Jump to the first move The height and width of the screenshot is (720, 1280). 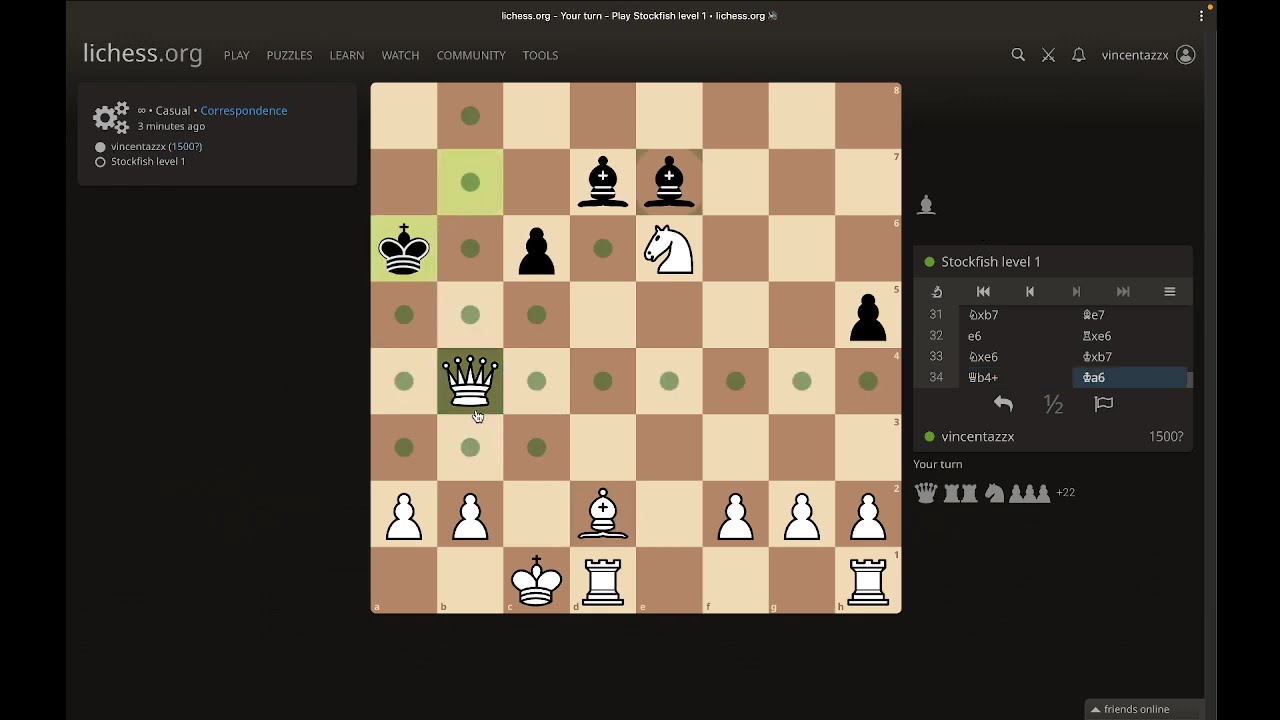pyautogui.click(x=983, y=292)
